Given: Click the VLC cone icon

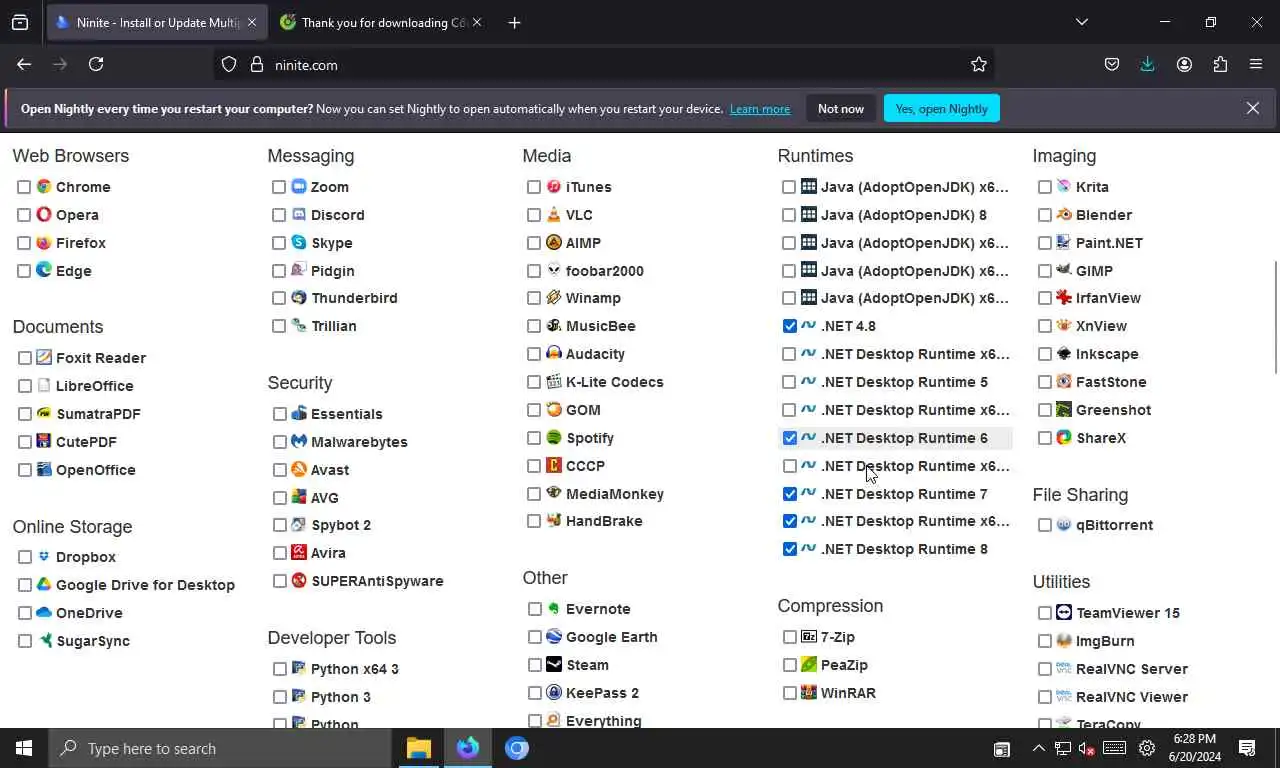Looking at the screenshot, I should click(x=554, y=215).
